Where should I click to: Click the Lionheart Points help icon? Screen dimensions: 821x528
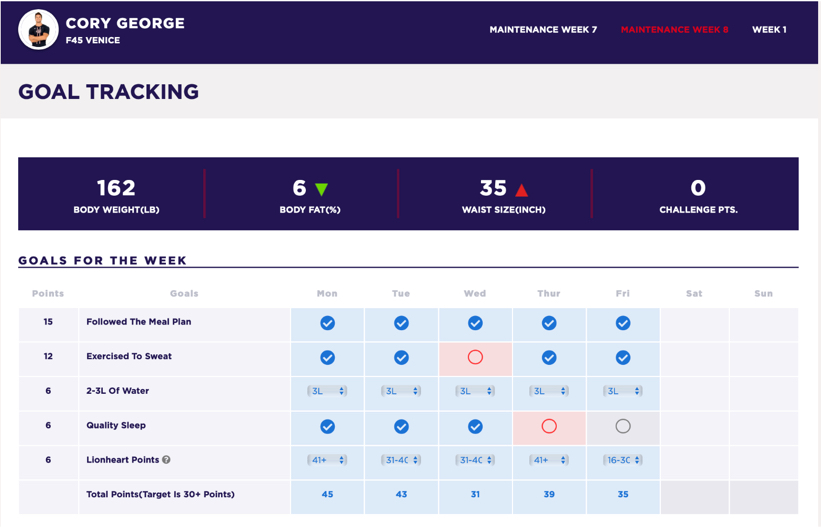(166, 460)
